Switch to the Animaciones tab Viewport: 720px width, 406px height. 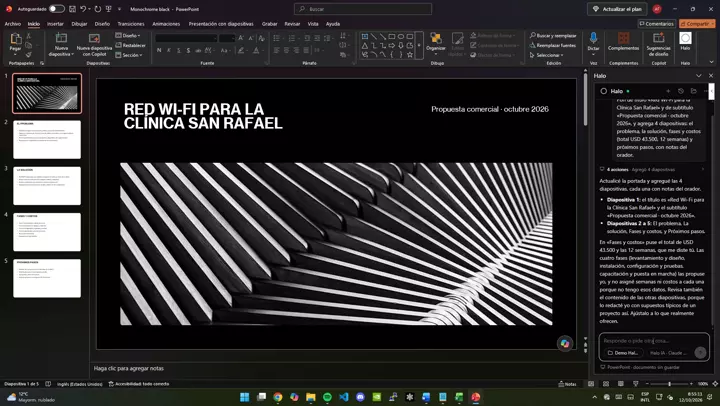(166, 24)
